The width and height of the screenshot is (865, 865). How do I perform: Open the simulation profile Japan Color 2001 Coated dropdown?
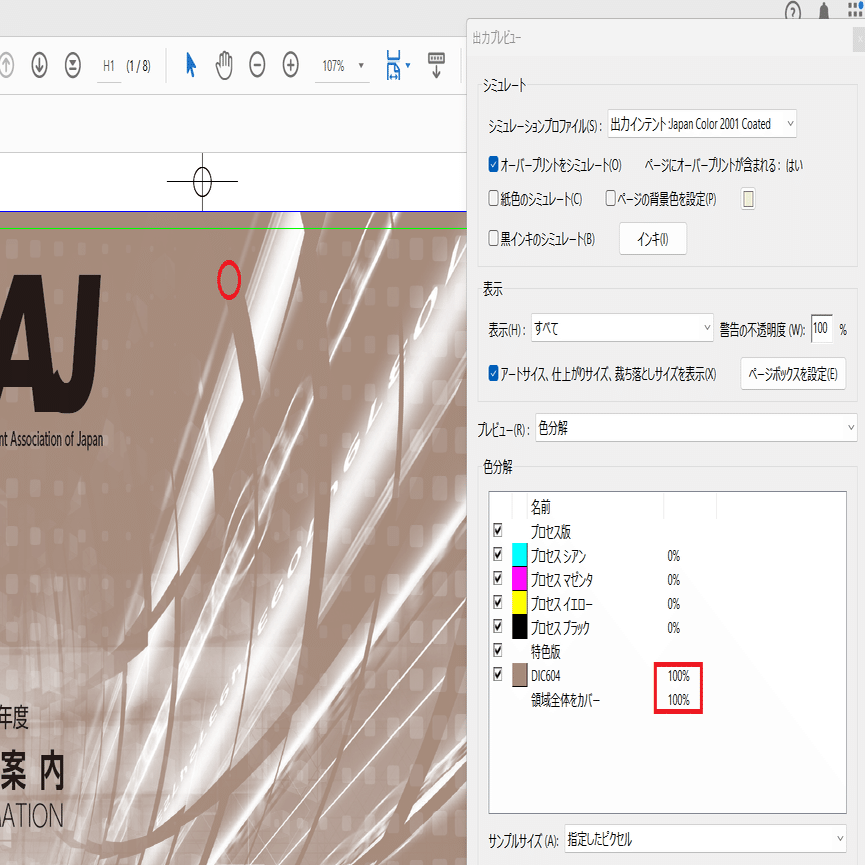[702, 124]
